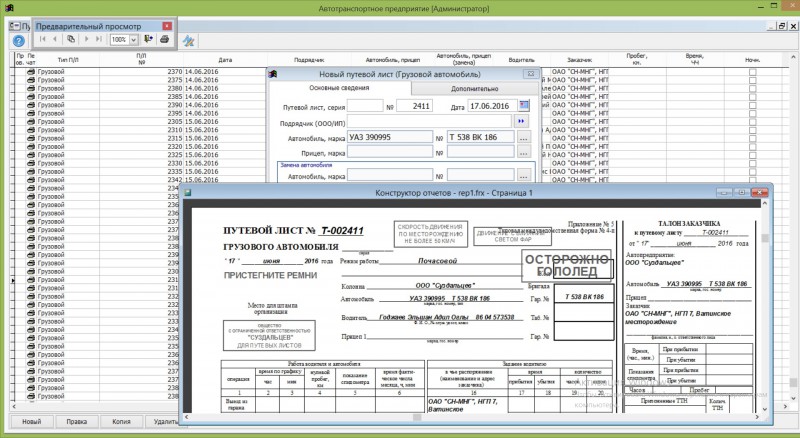
Task: Click report designer window icon in title bar
Action: (188, 192)
